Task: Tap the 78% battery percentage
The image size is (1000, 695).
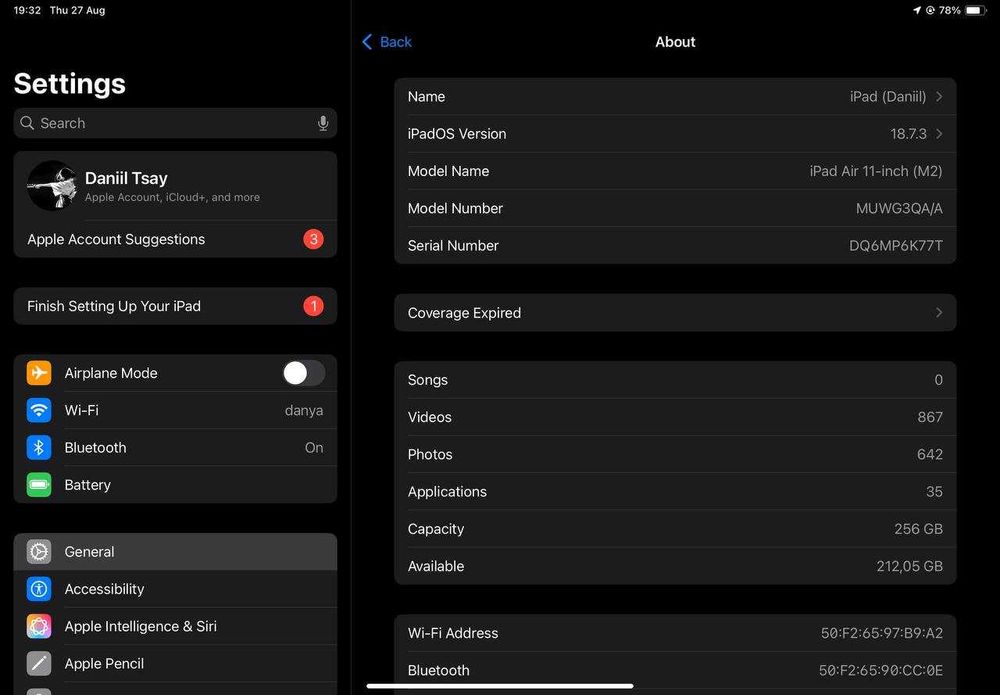Action: pyautogui.click(x=950, y=10)
